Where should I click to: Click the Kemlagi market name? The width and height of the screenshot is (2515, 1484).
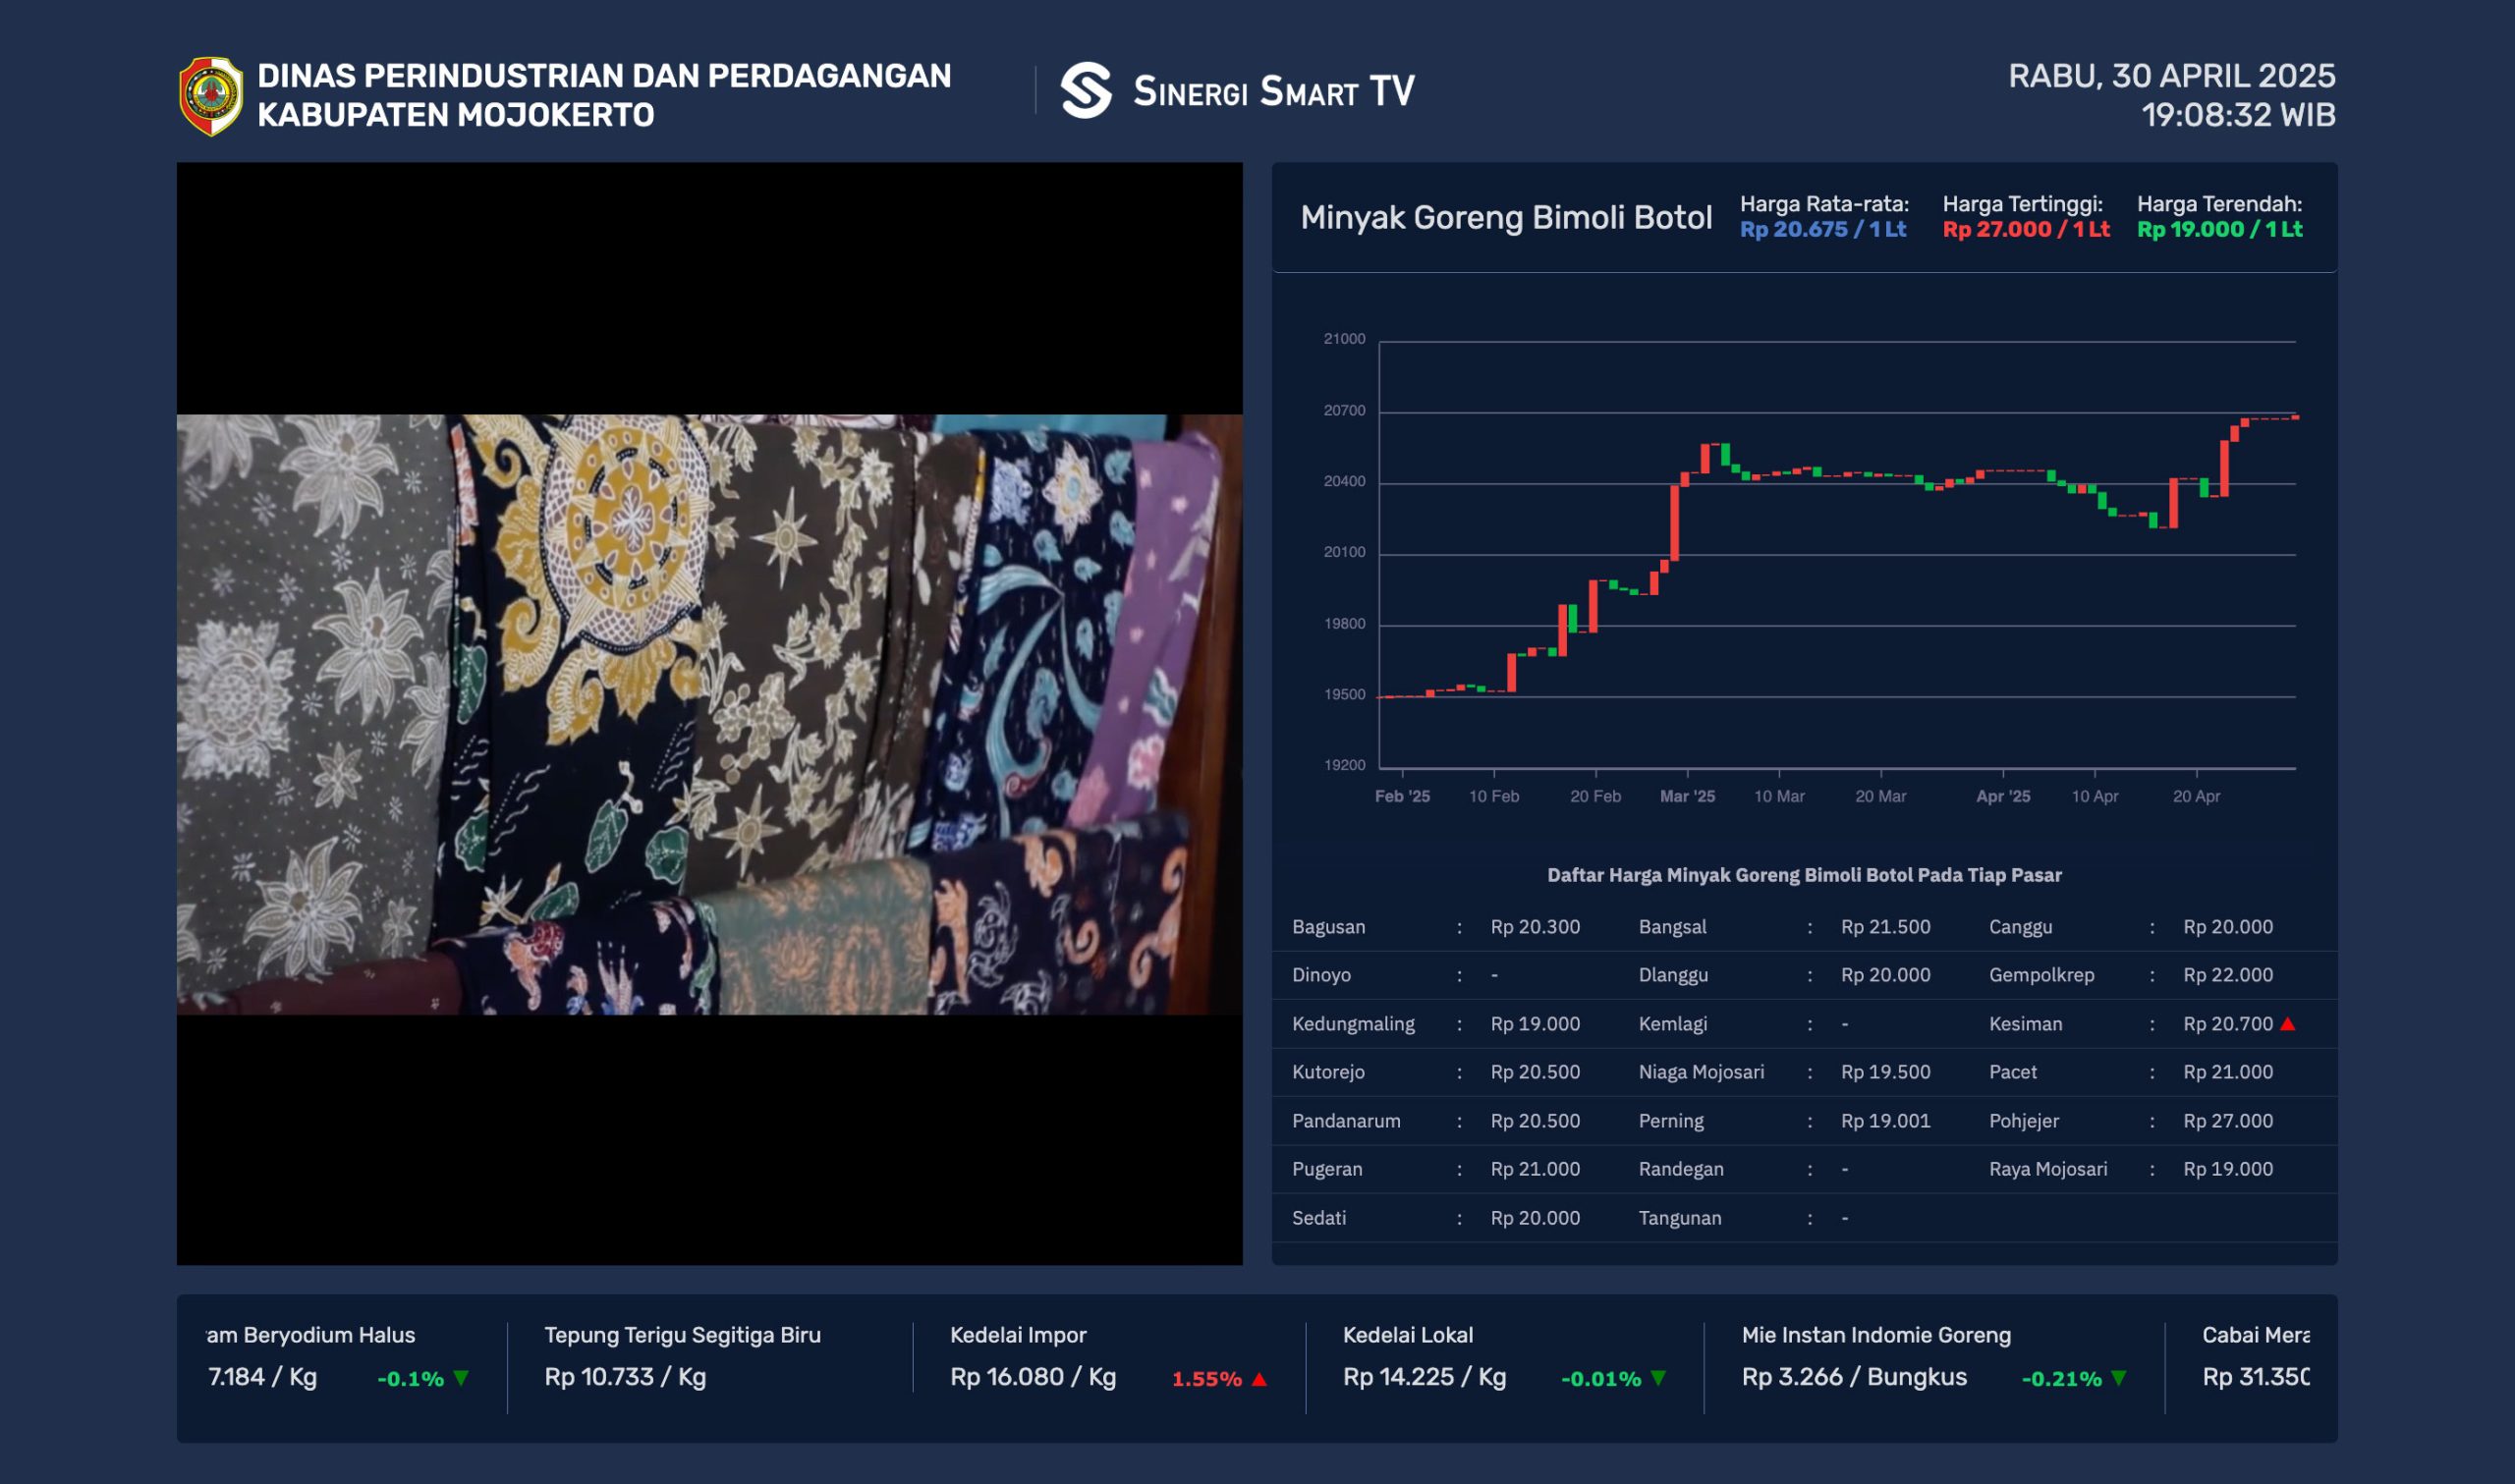click(1672, 1024)
